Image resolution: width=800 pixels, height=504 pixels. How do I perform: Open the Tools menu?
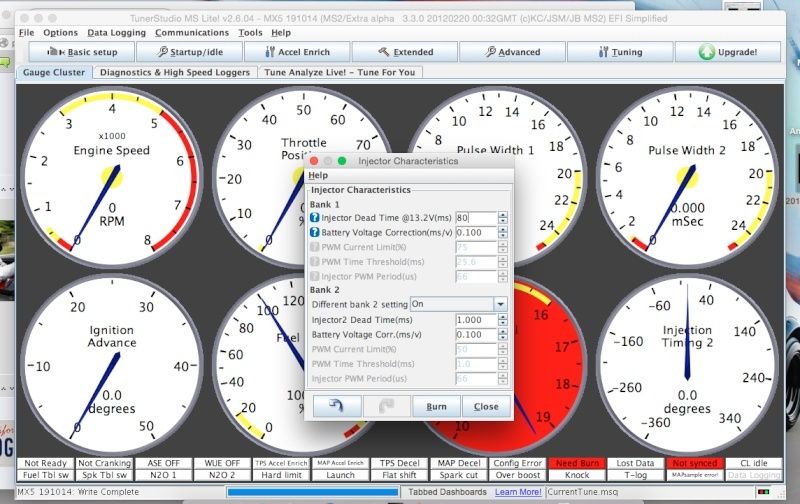click(x=250, y=33)
